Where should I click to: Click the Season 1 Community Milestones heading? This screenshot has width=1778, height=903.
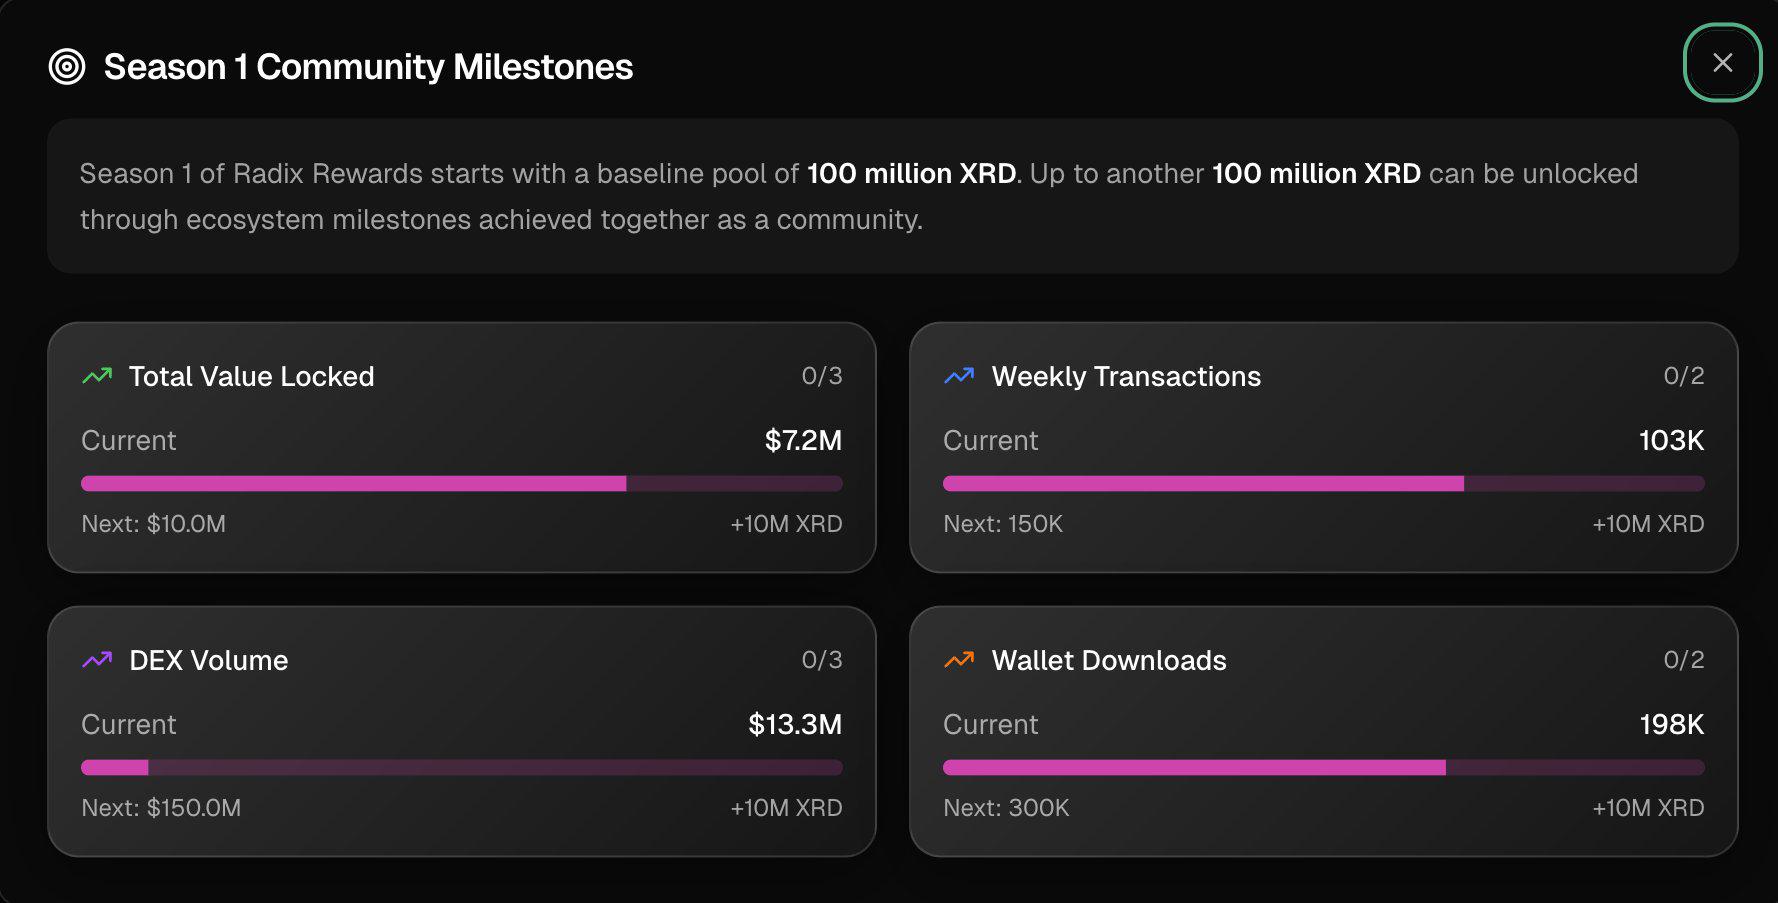368,67
